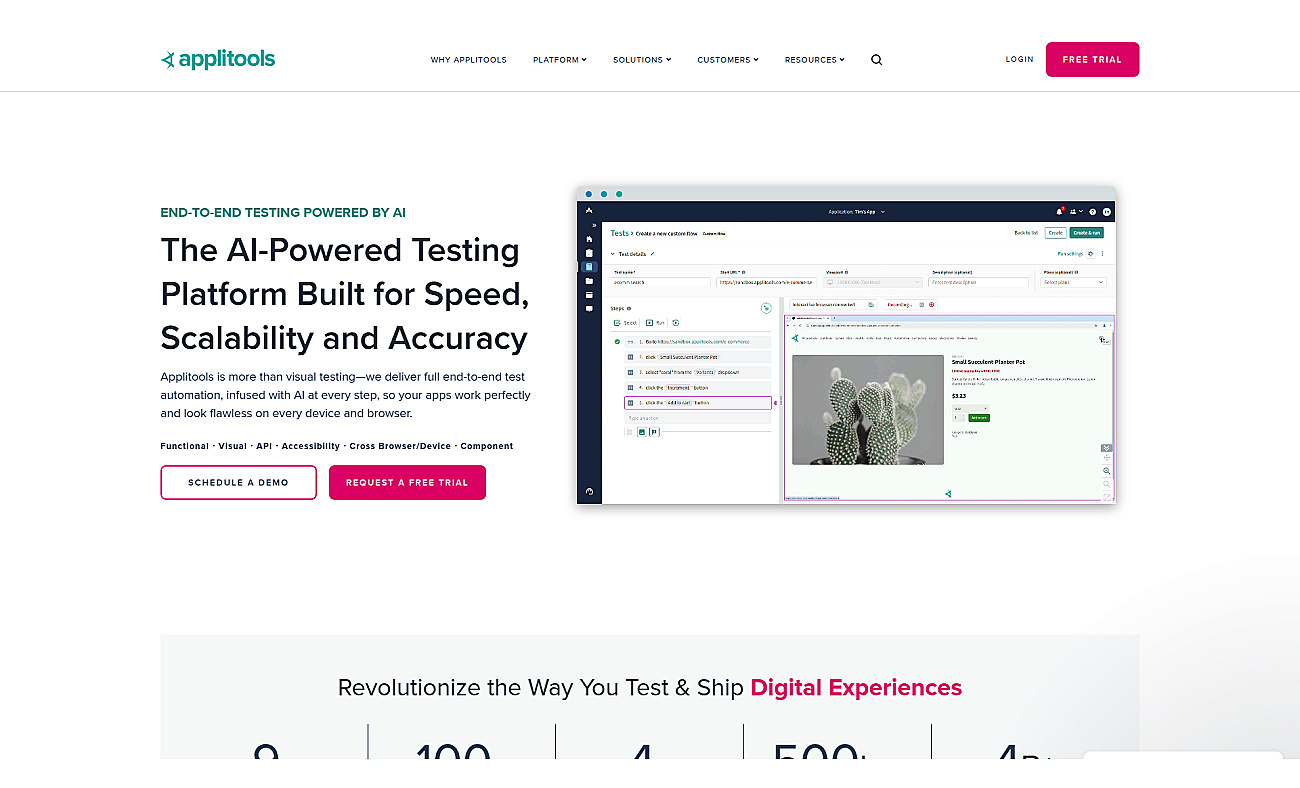Screen dimensions: 1300x788
Task: Open the Select plans dropdown in screenshot
Action: point(1073,282)
